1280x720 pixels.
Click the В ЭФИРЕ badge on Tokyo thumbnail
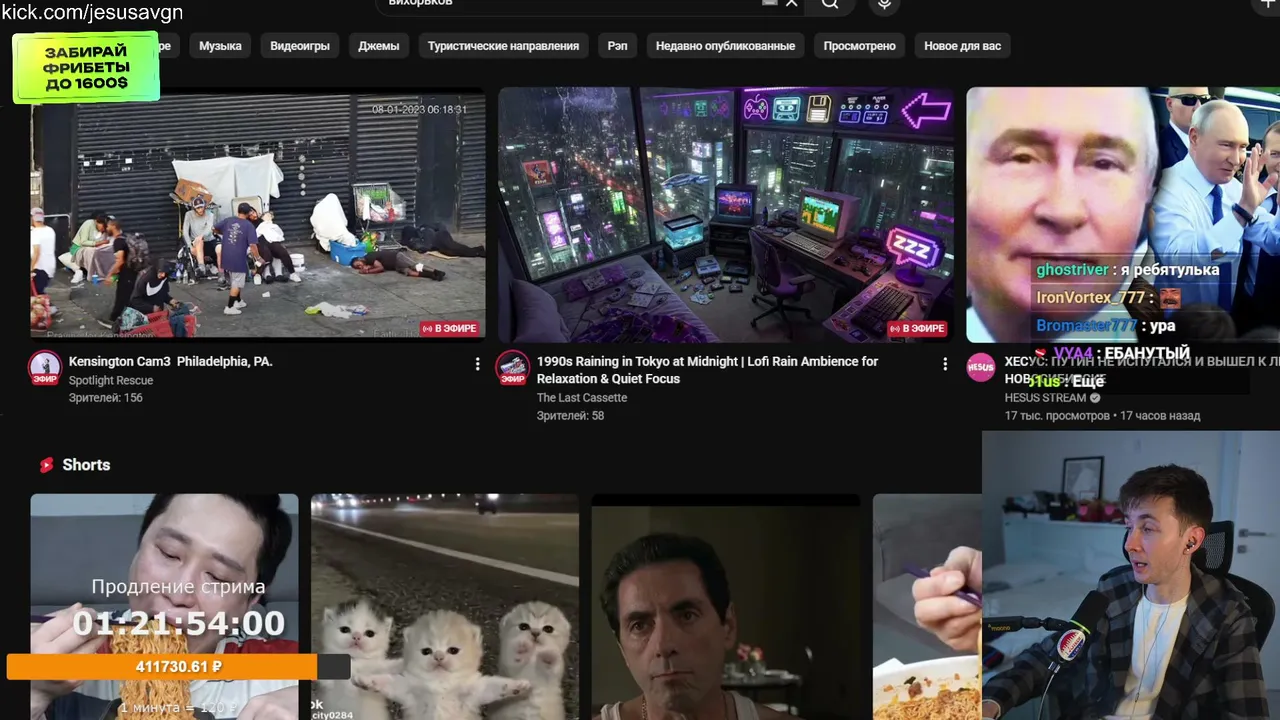918,328
